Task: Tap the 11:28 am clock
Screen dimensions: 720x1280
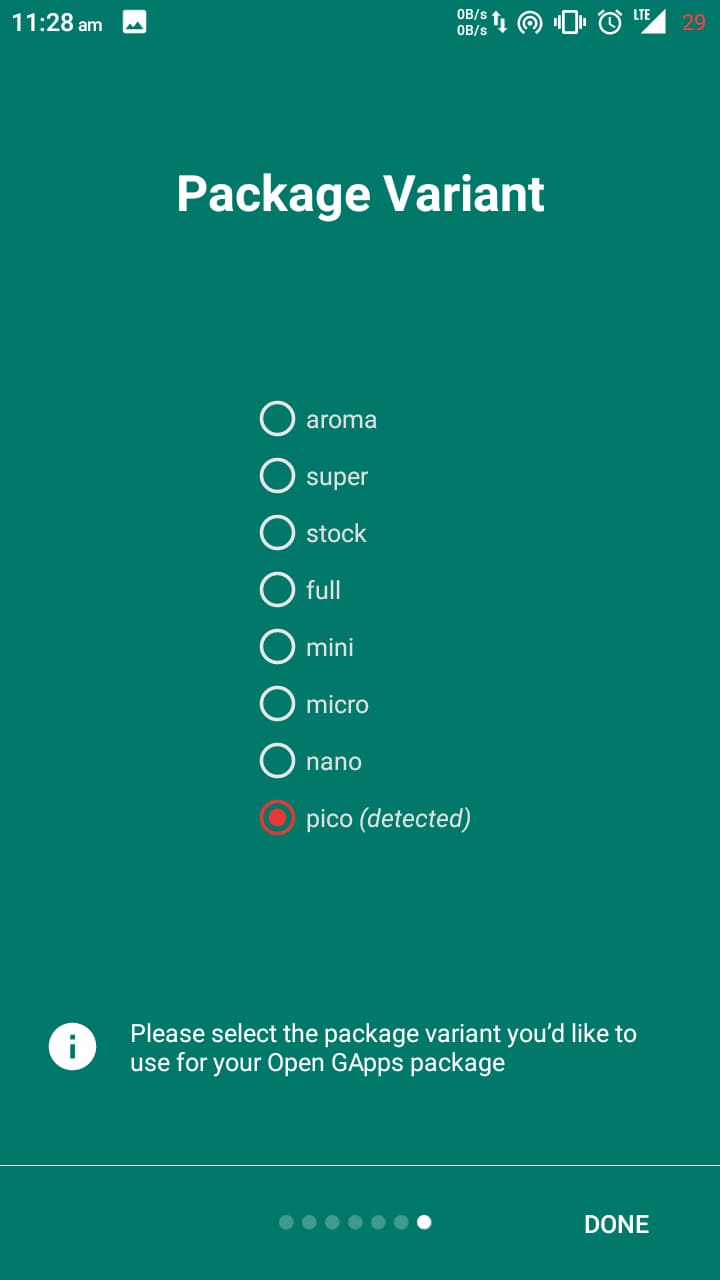Action: [57, 23]
